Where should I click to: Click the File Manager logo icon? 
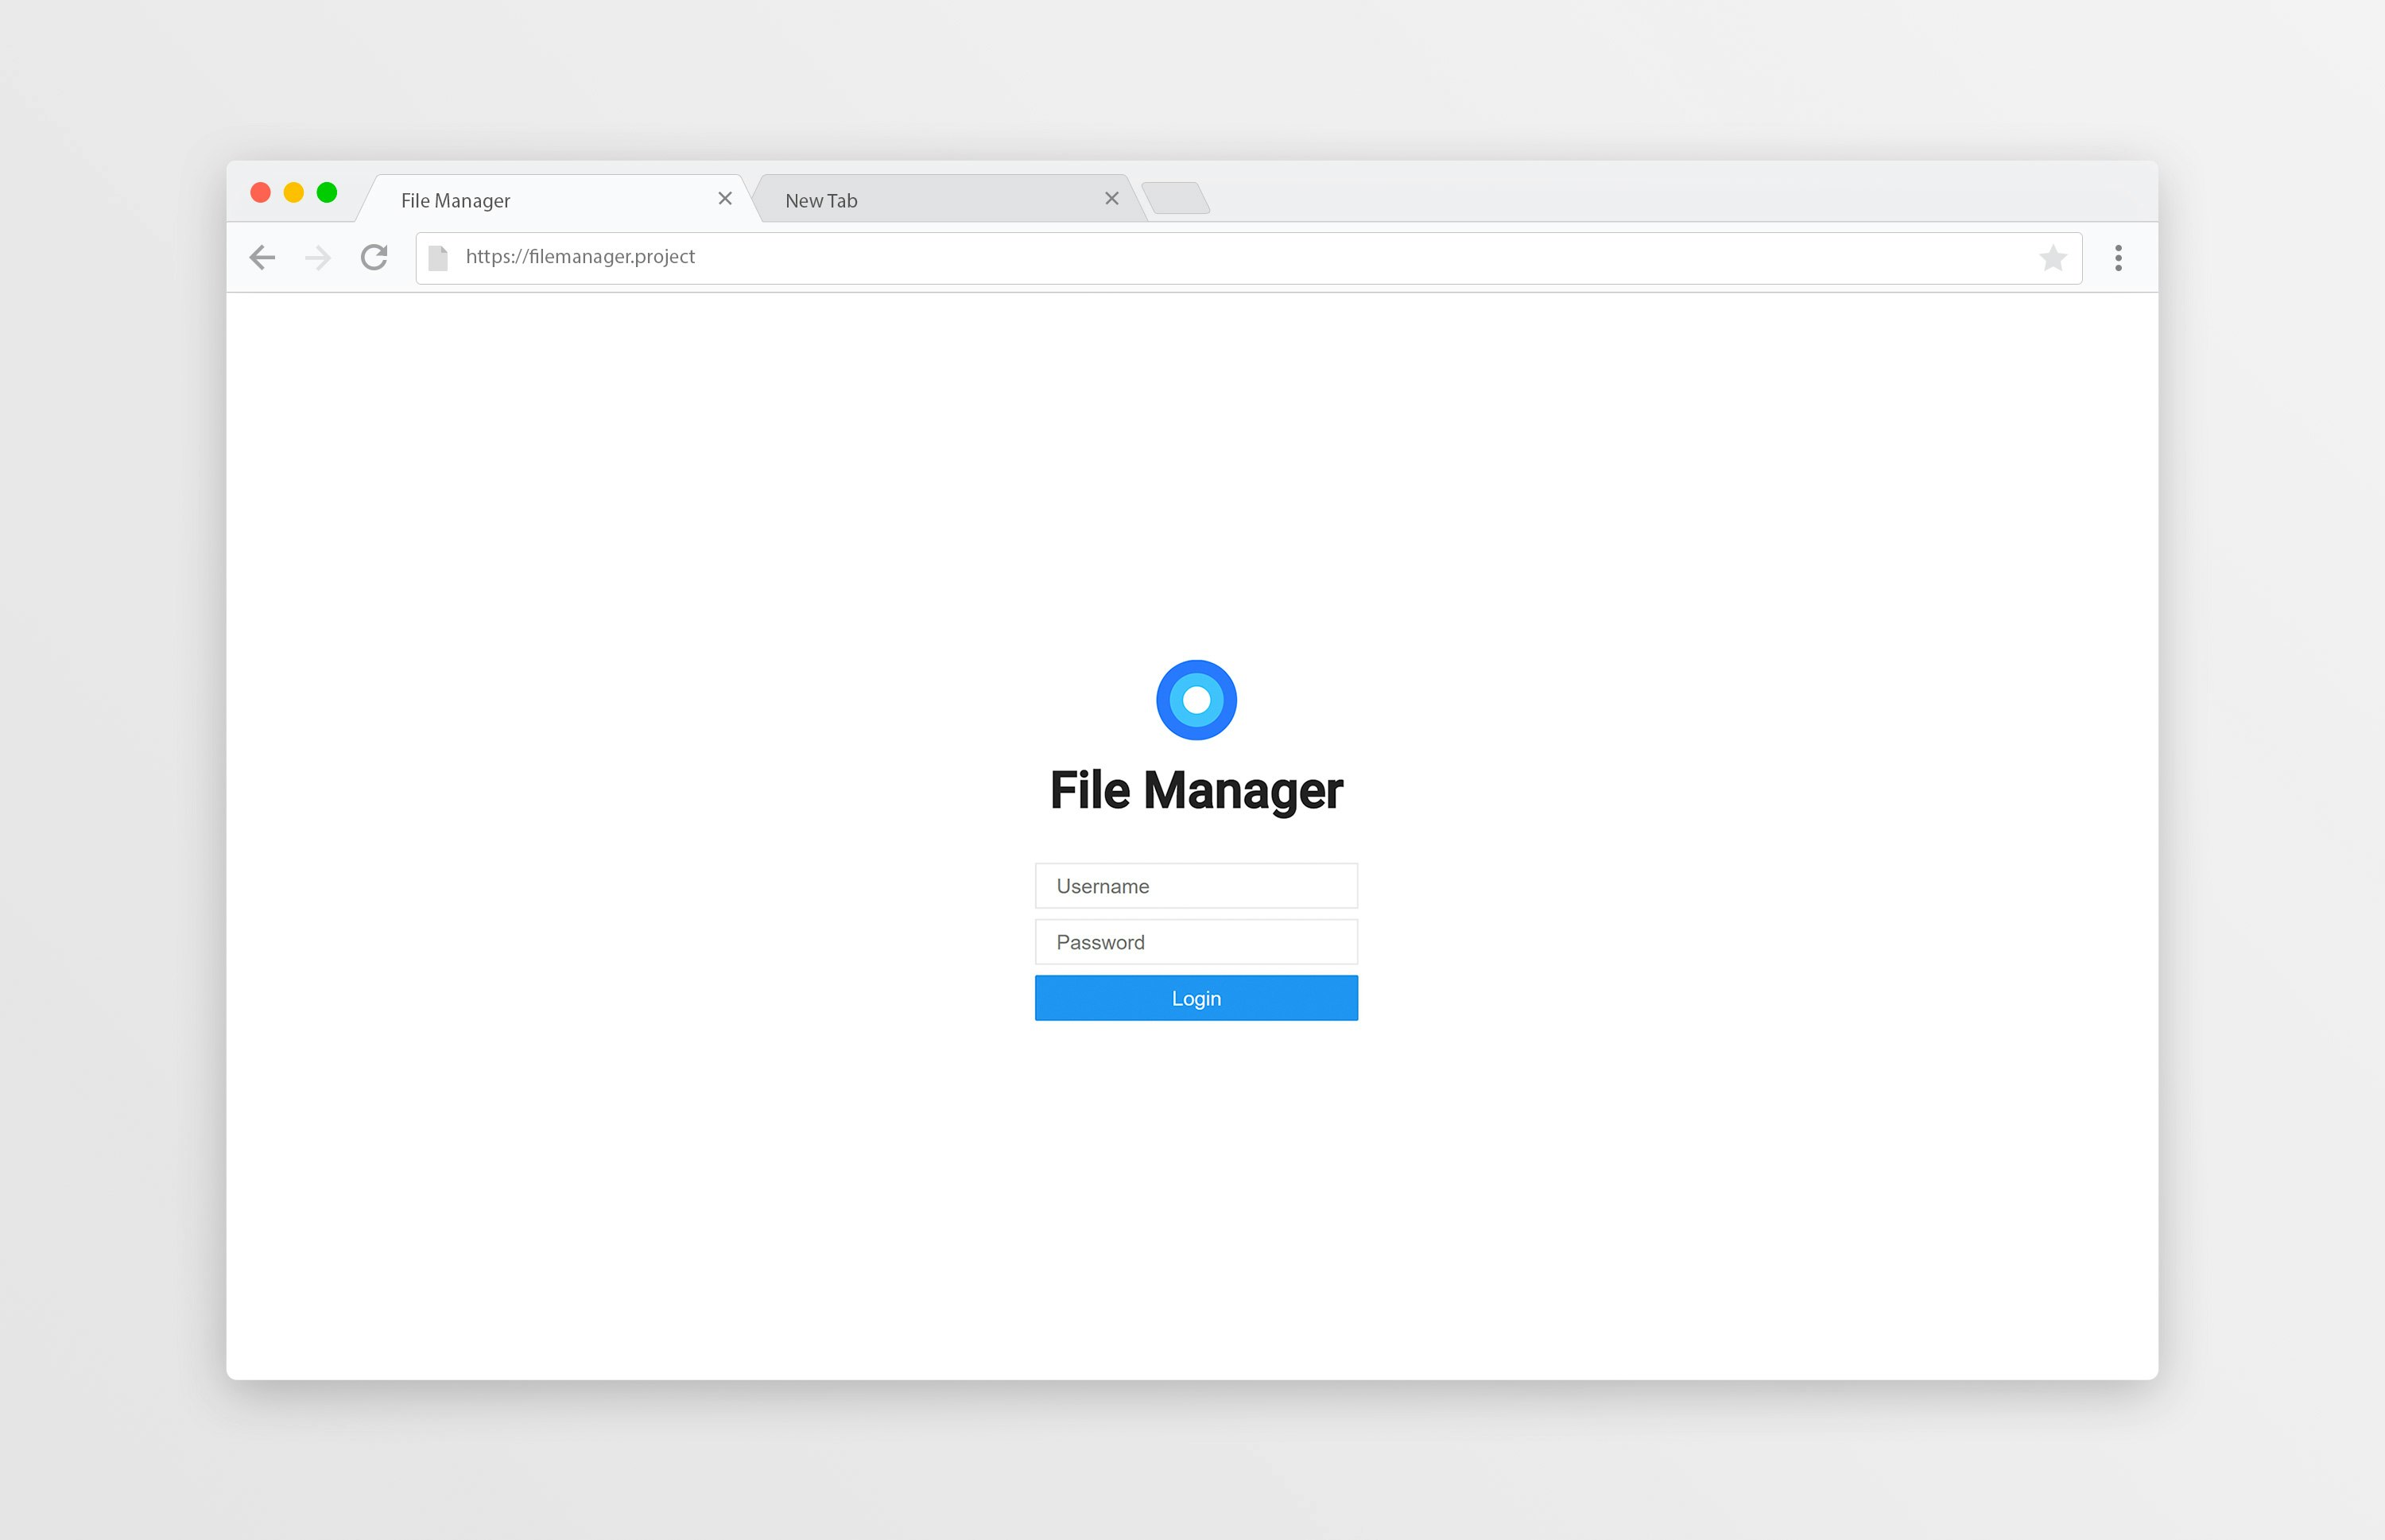1196,699
